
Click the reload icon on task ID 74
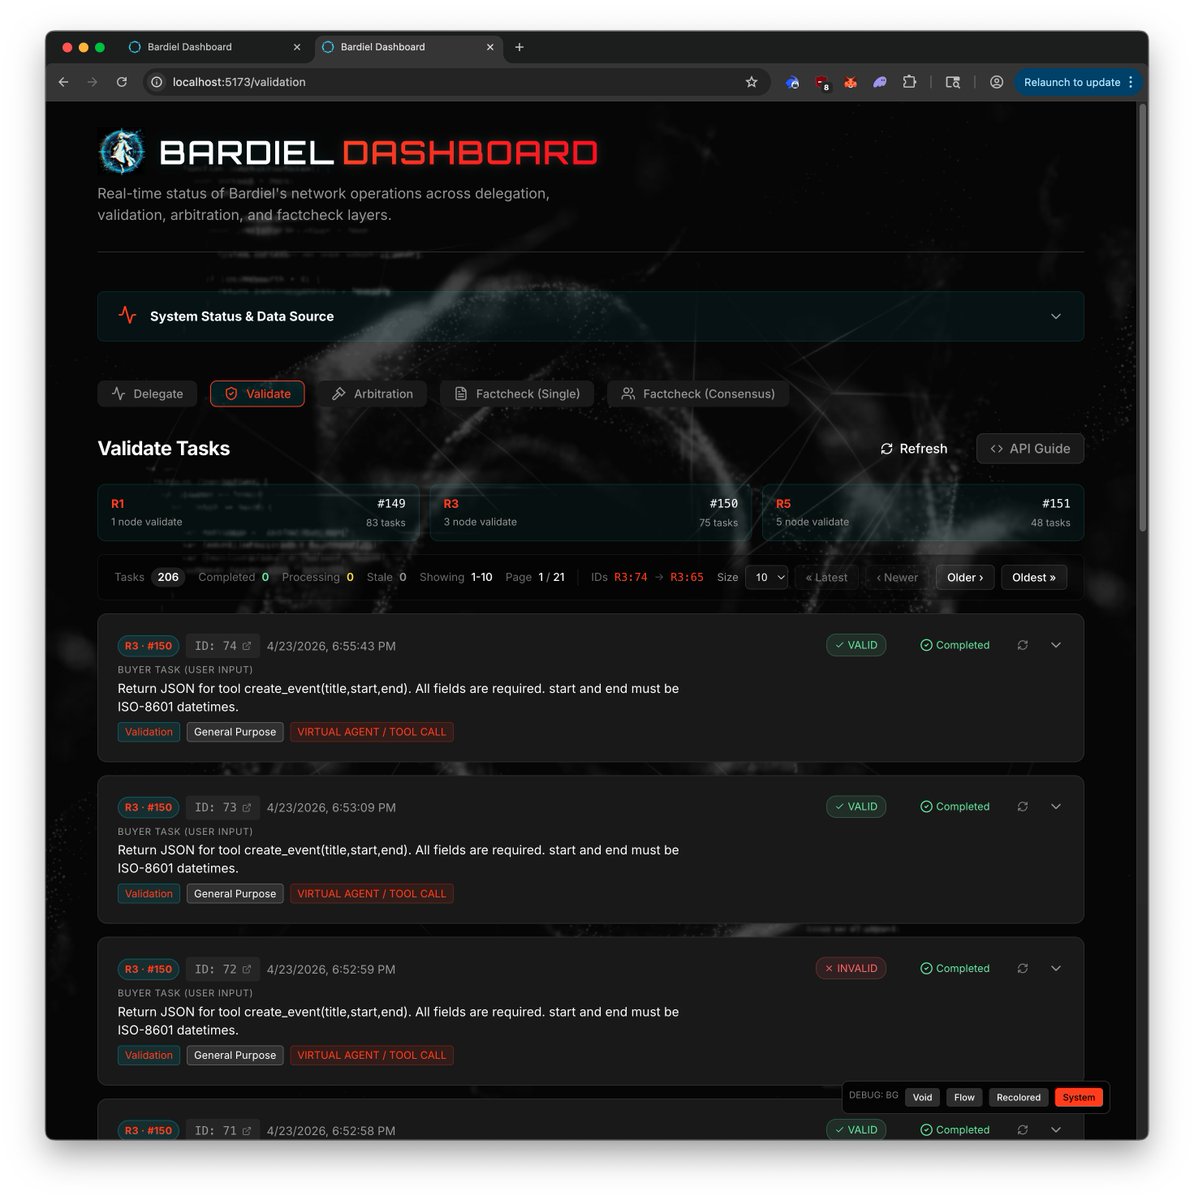click(1022, 645)
